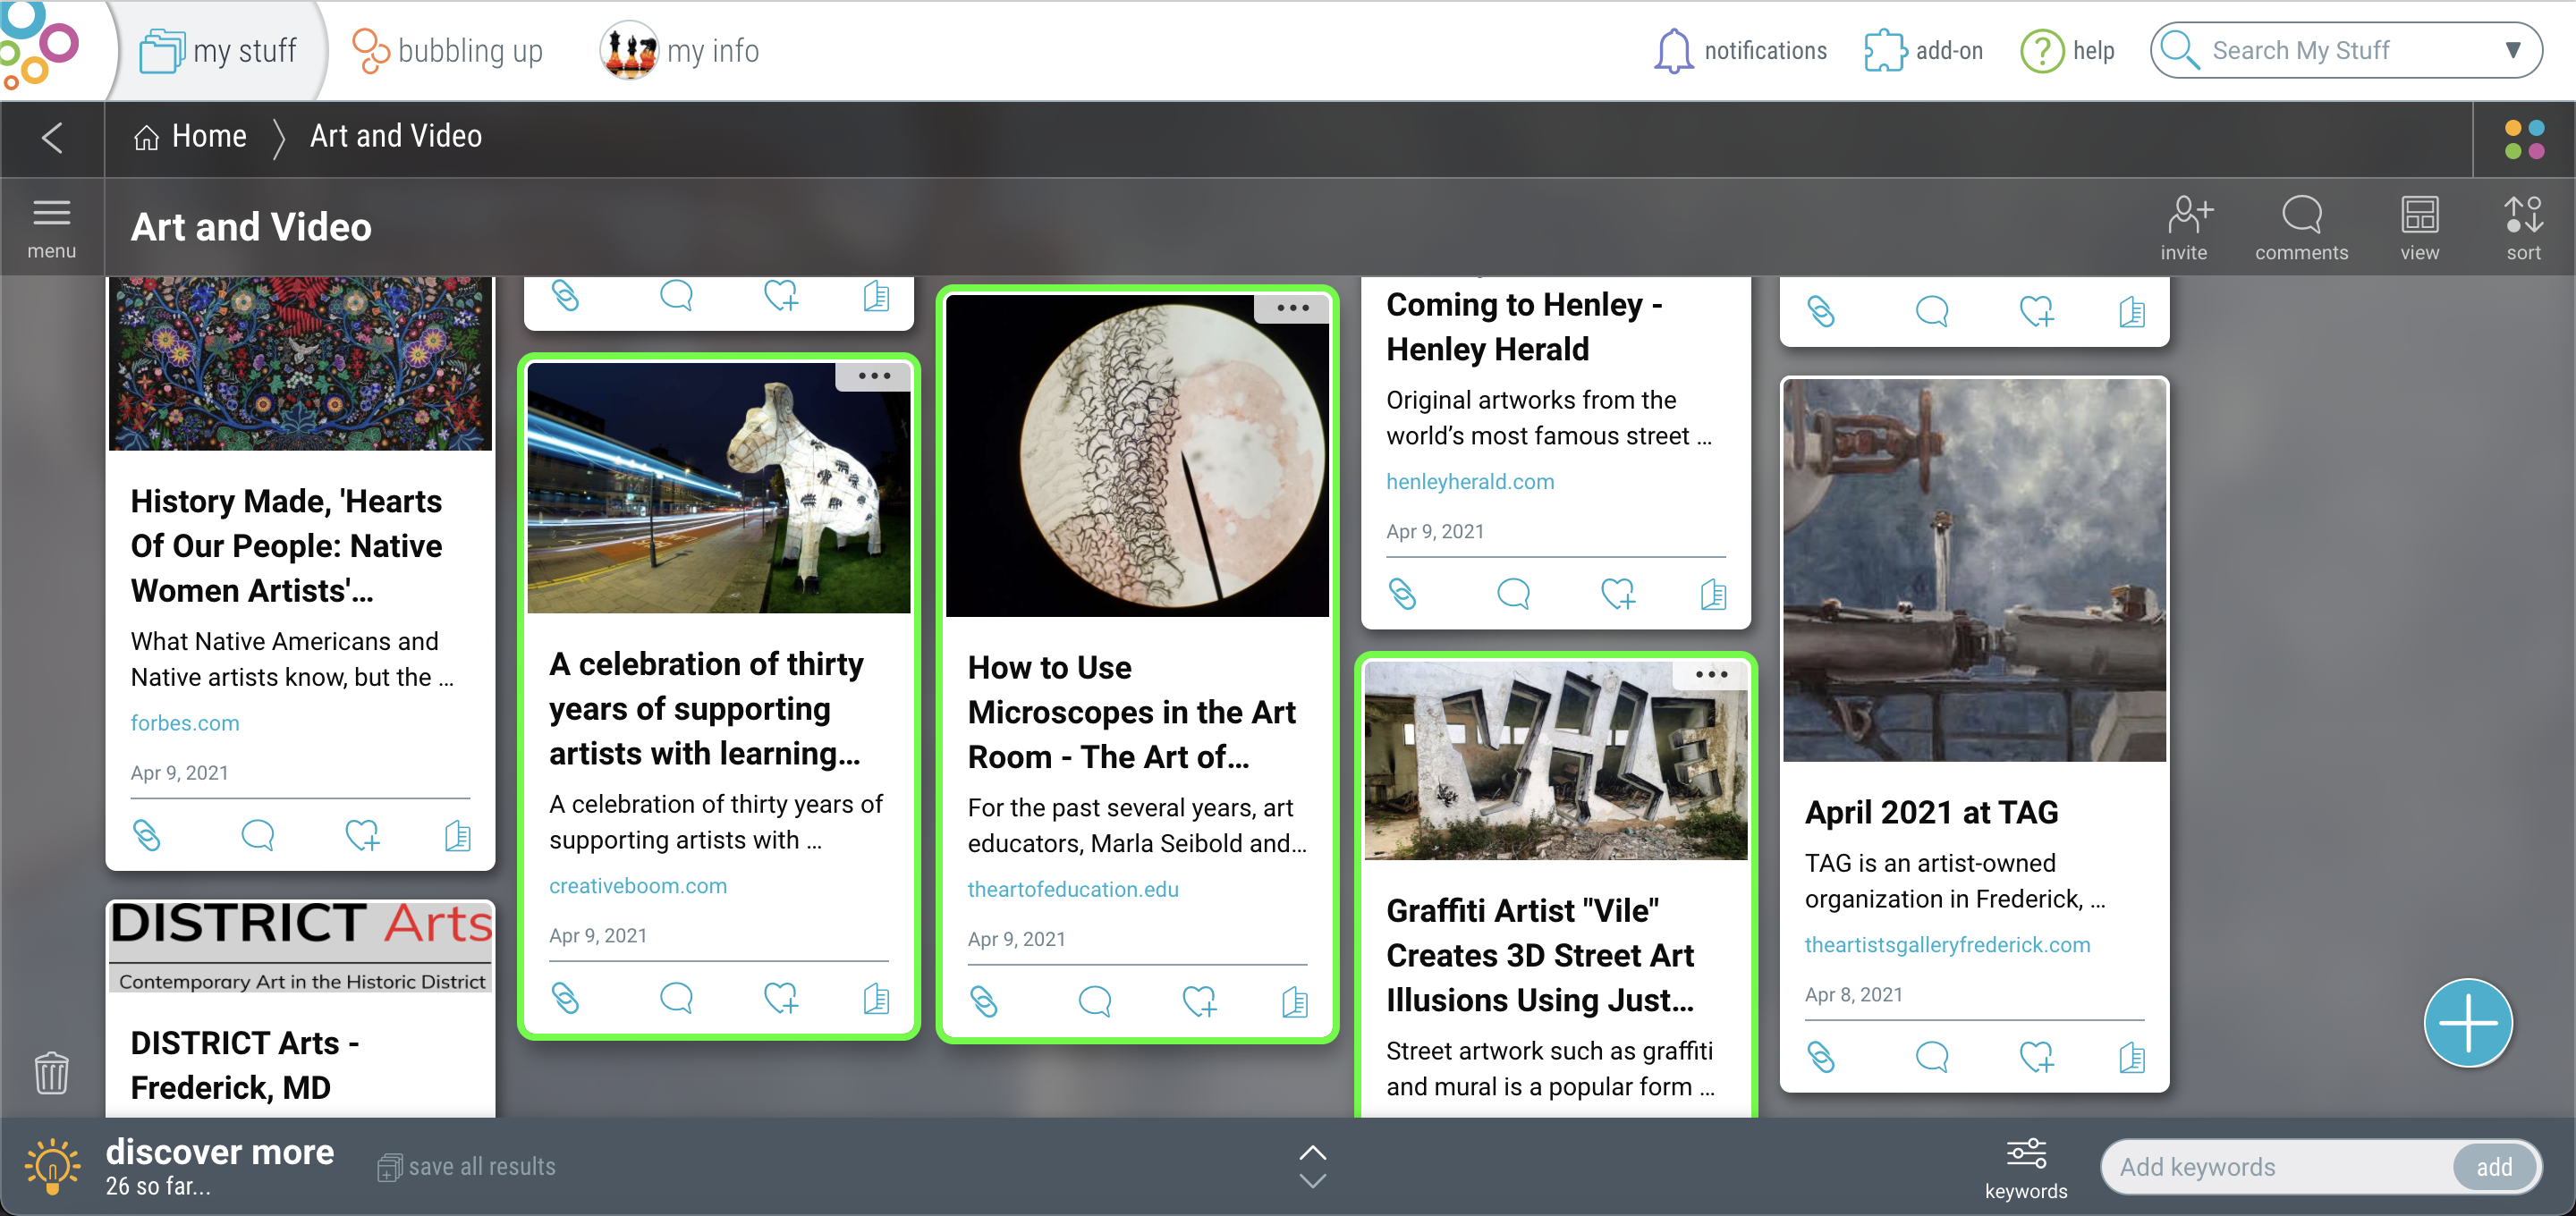Copy the Henley Herald card to collection
Screen dimensions: 2576x1216
pos(1713,593)
